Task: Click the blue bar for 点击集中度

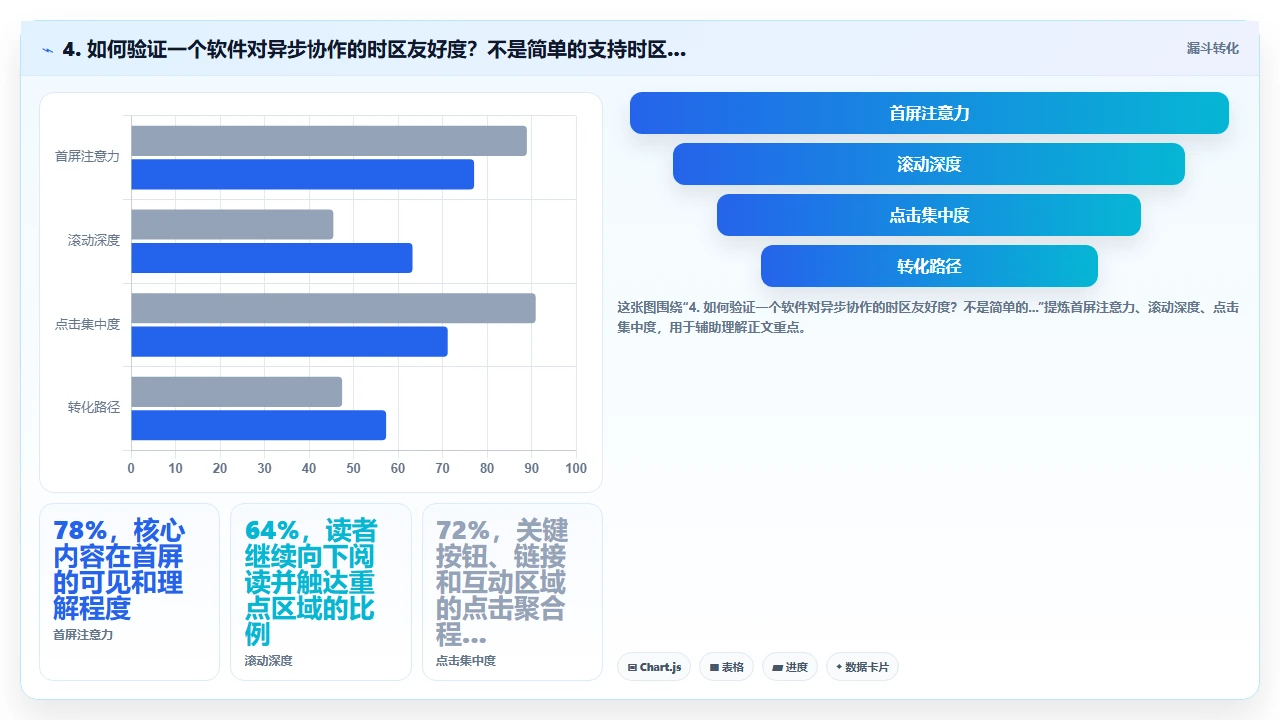Action: (289, 341)
